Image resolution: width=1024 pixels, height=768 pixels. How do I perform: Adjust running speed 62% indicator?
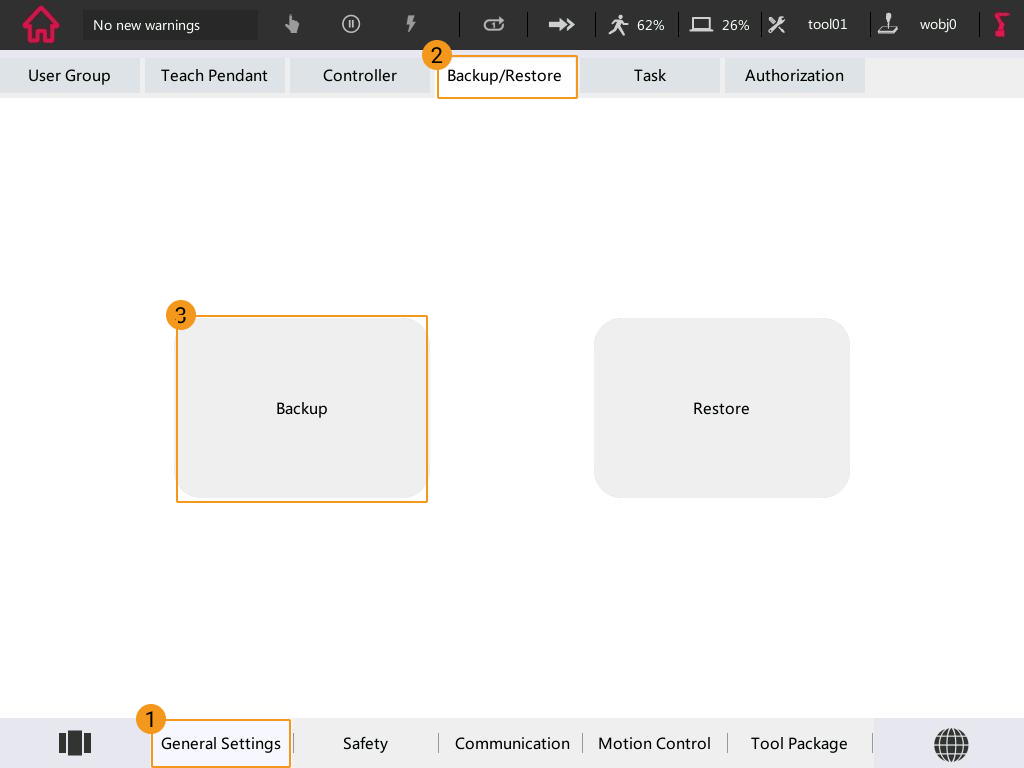tap(637, 25)
